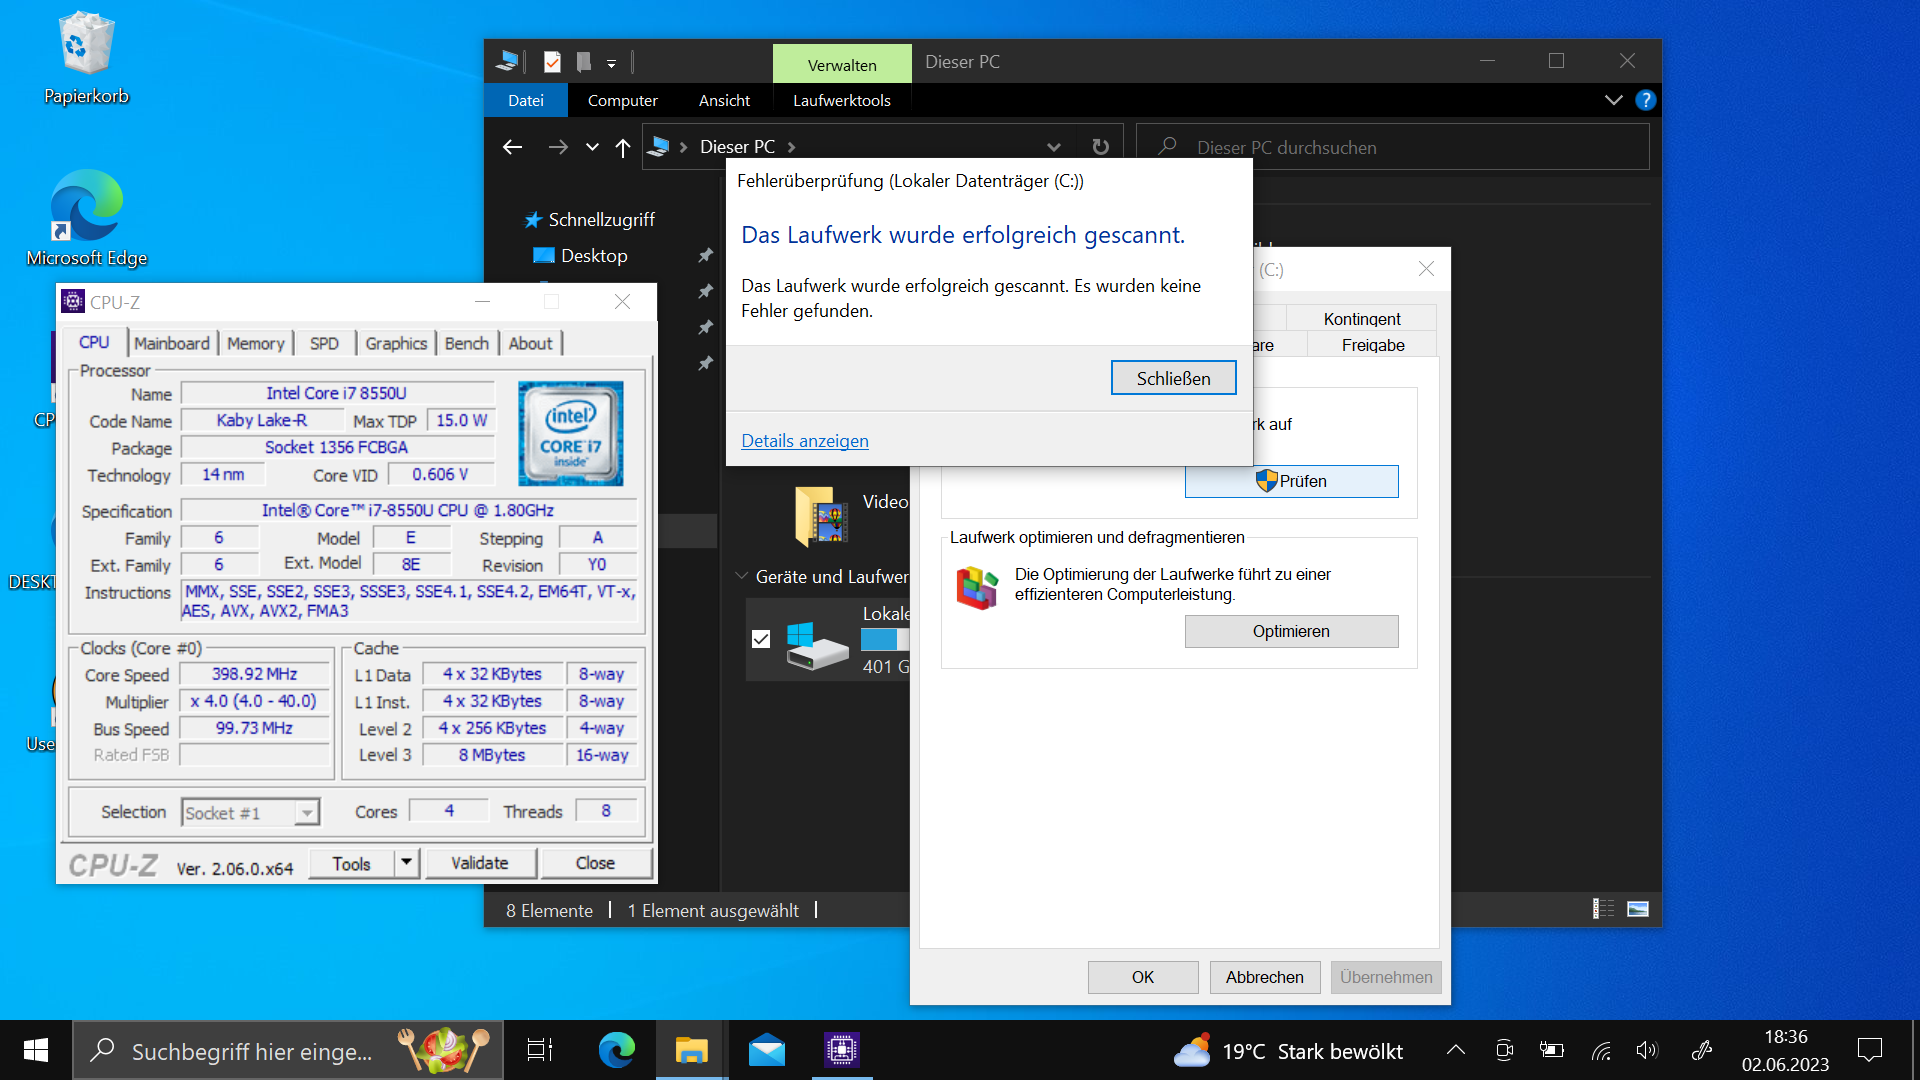Image resolution: width=1920 pixels, height=1080 pixels.
Task: Open the Socket #1 selection dropdown
Action: click(x=307, y=813)
